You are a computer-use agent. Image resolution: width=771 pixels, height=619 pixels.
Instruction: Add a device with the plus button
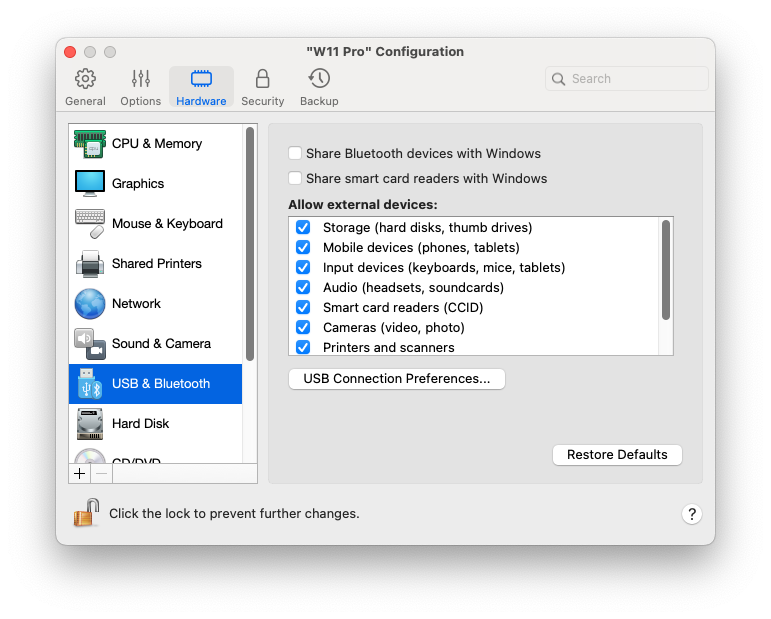point(80,474)
